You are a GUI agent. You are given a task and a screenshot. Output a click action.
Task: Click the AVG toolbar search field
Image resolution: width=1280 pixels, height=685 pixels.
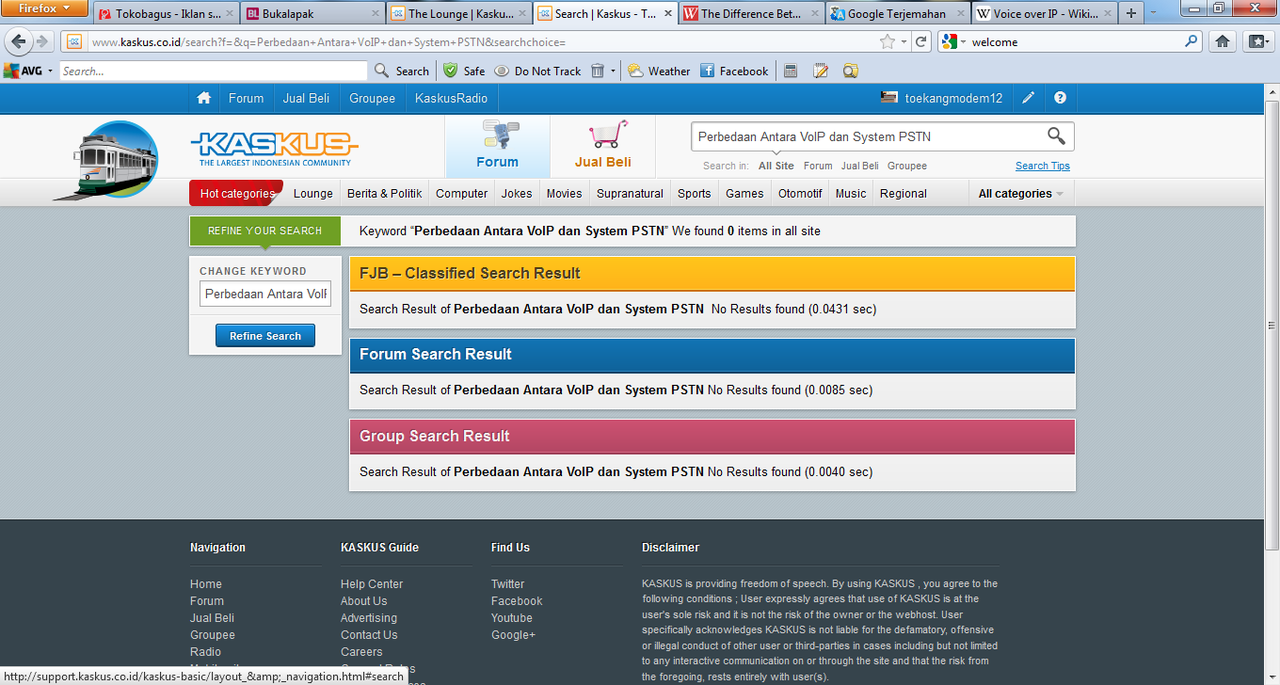(213, 71)
